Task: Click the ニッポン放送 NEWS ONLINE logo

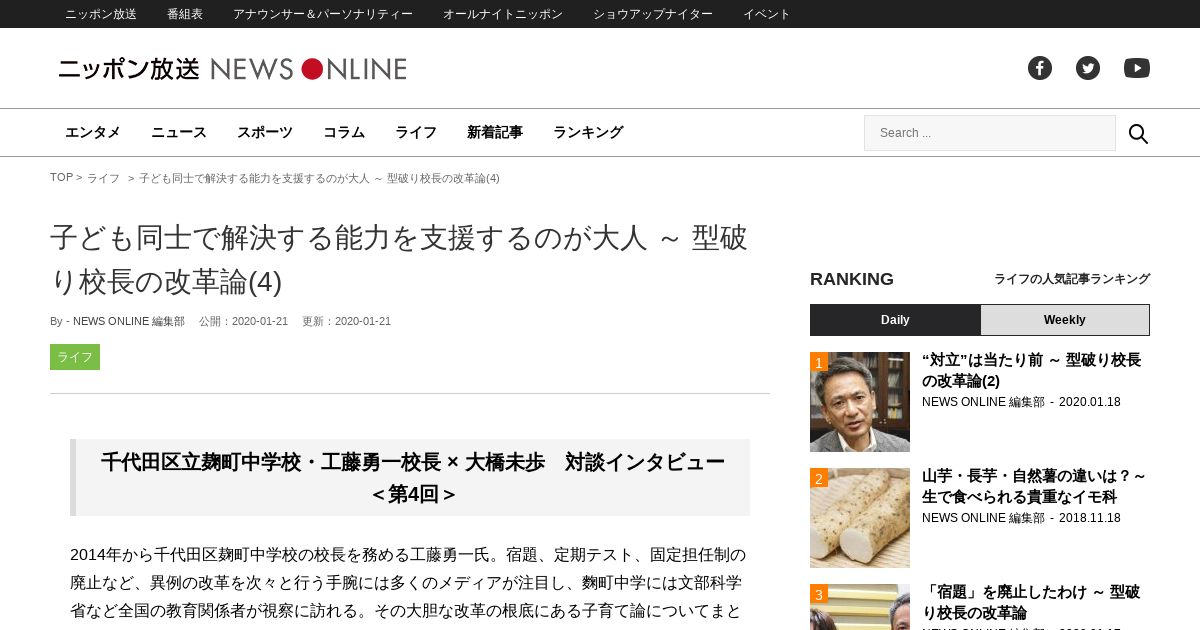Action: pos(232,68)
